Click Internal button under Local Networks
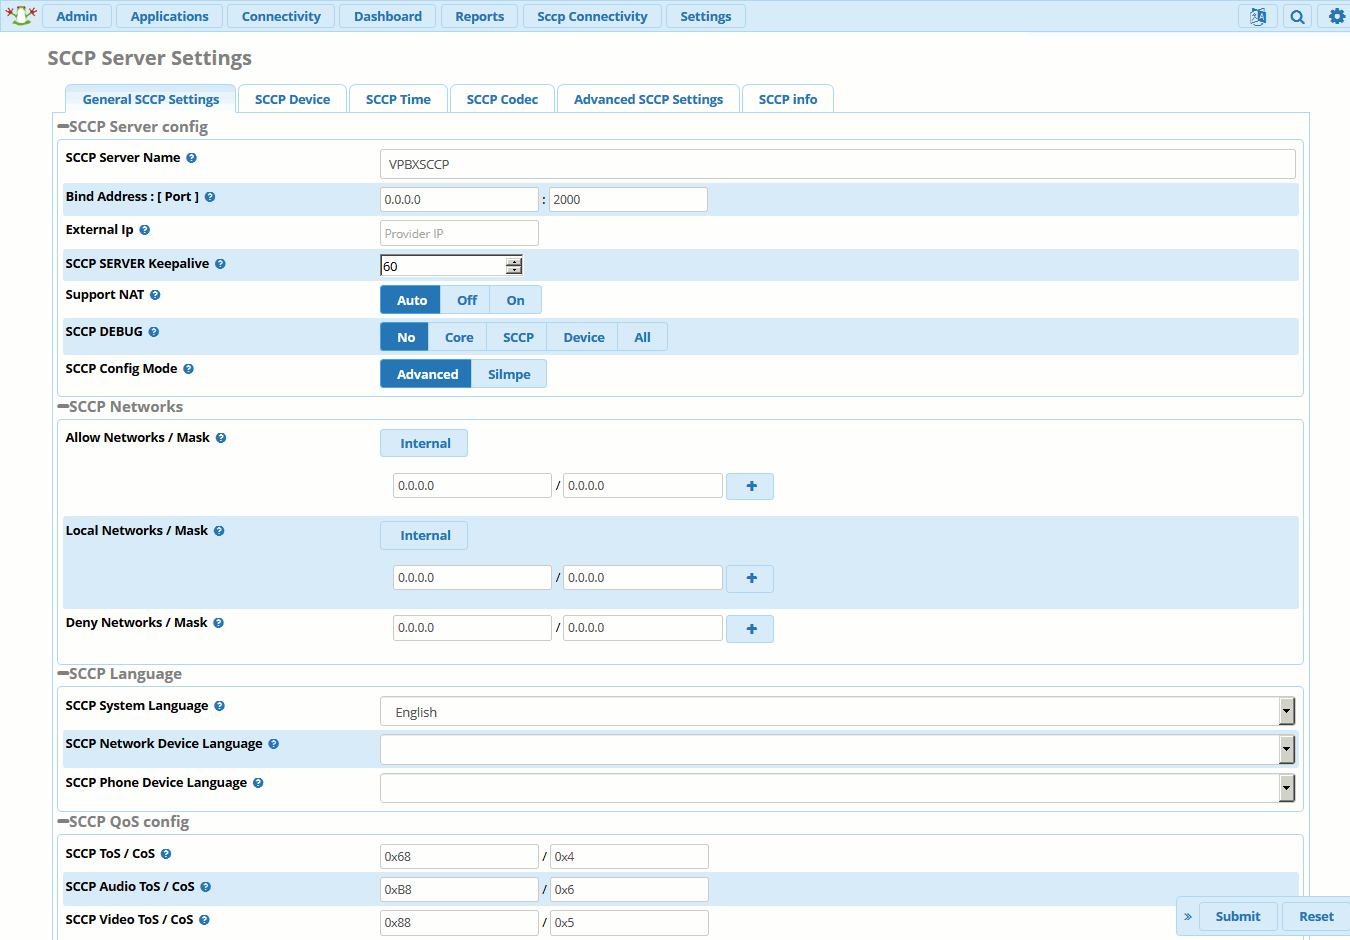 pos(425,536)
